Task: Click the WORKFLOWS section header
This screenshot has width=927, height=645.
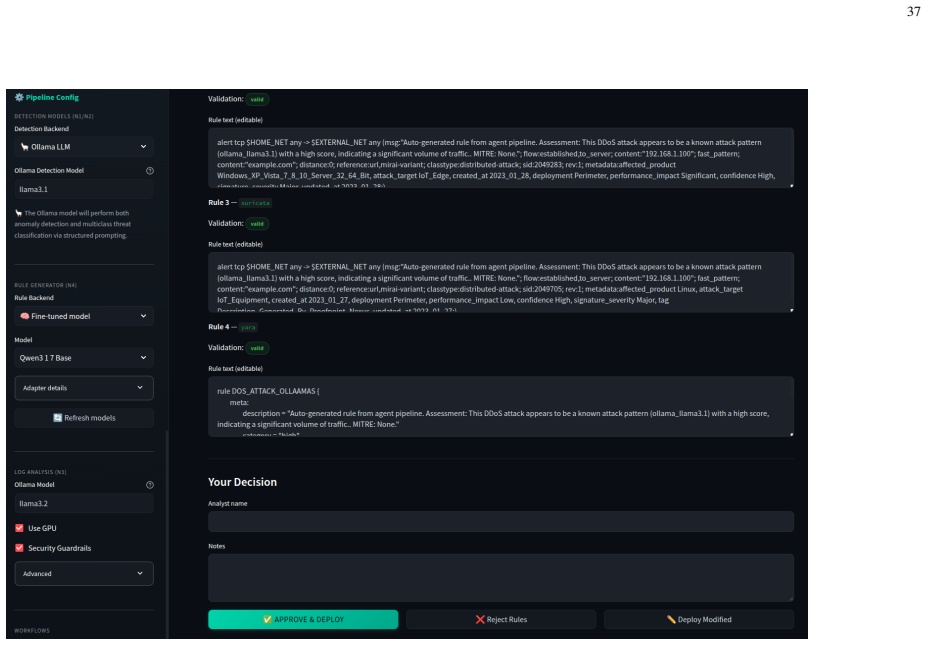Action: (x=32, y=630)
